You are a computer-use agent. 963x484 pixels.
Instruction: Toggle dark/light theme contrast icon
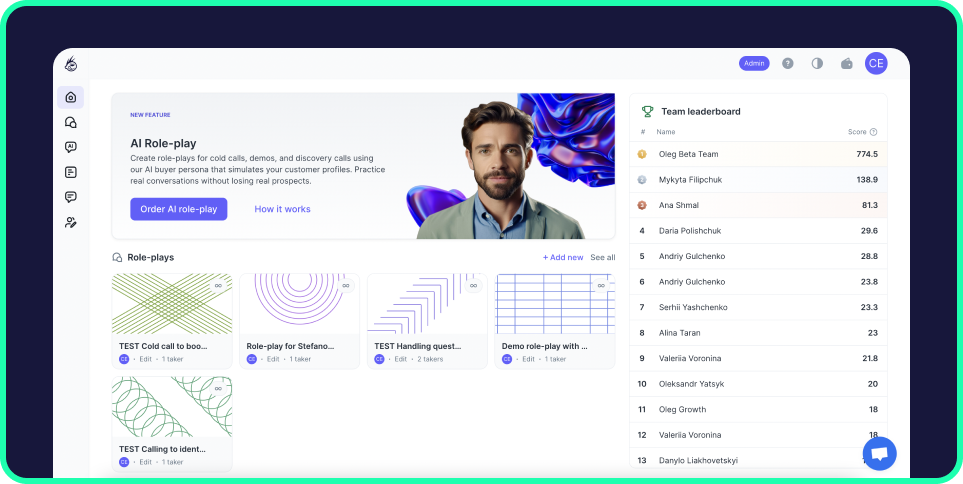point(817,63)
